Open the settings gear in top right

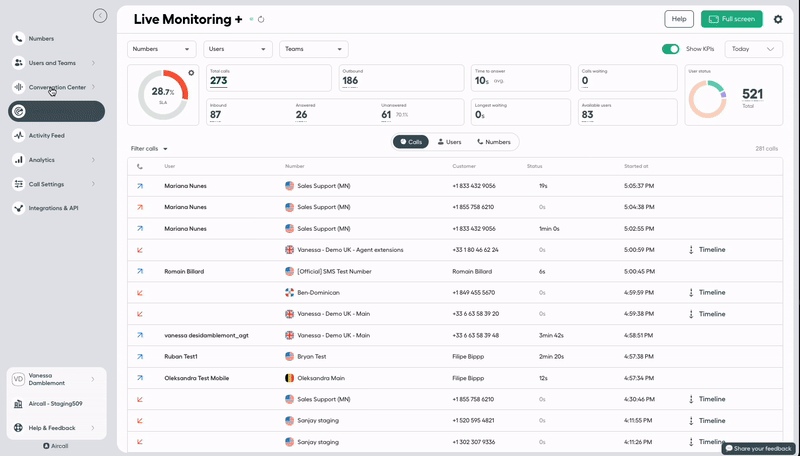(x=778, y=19)
